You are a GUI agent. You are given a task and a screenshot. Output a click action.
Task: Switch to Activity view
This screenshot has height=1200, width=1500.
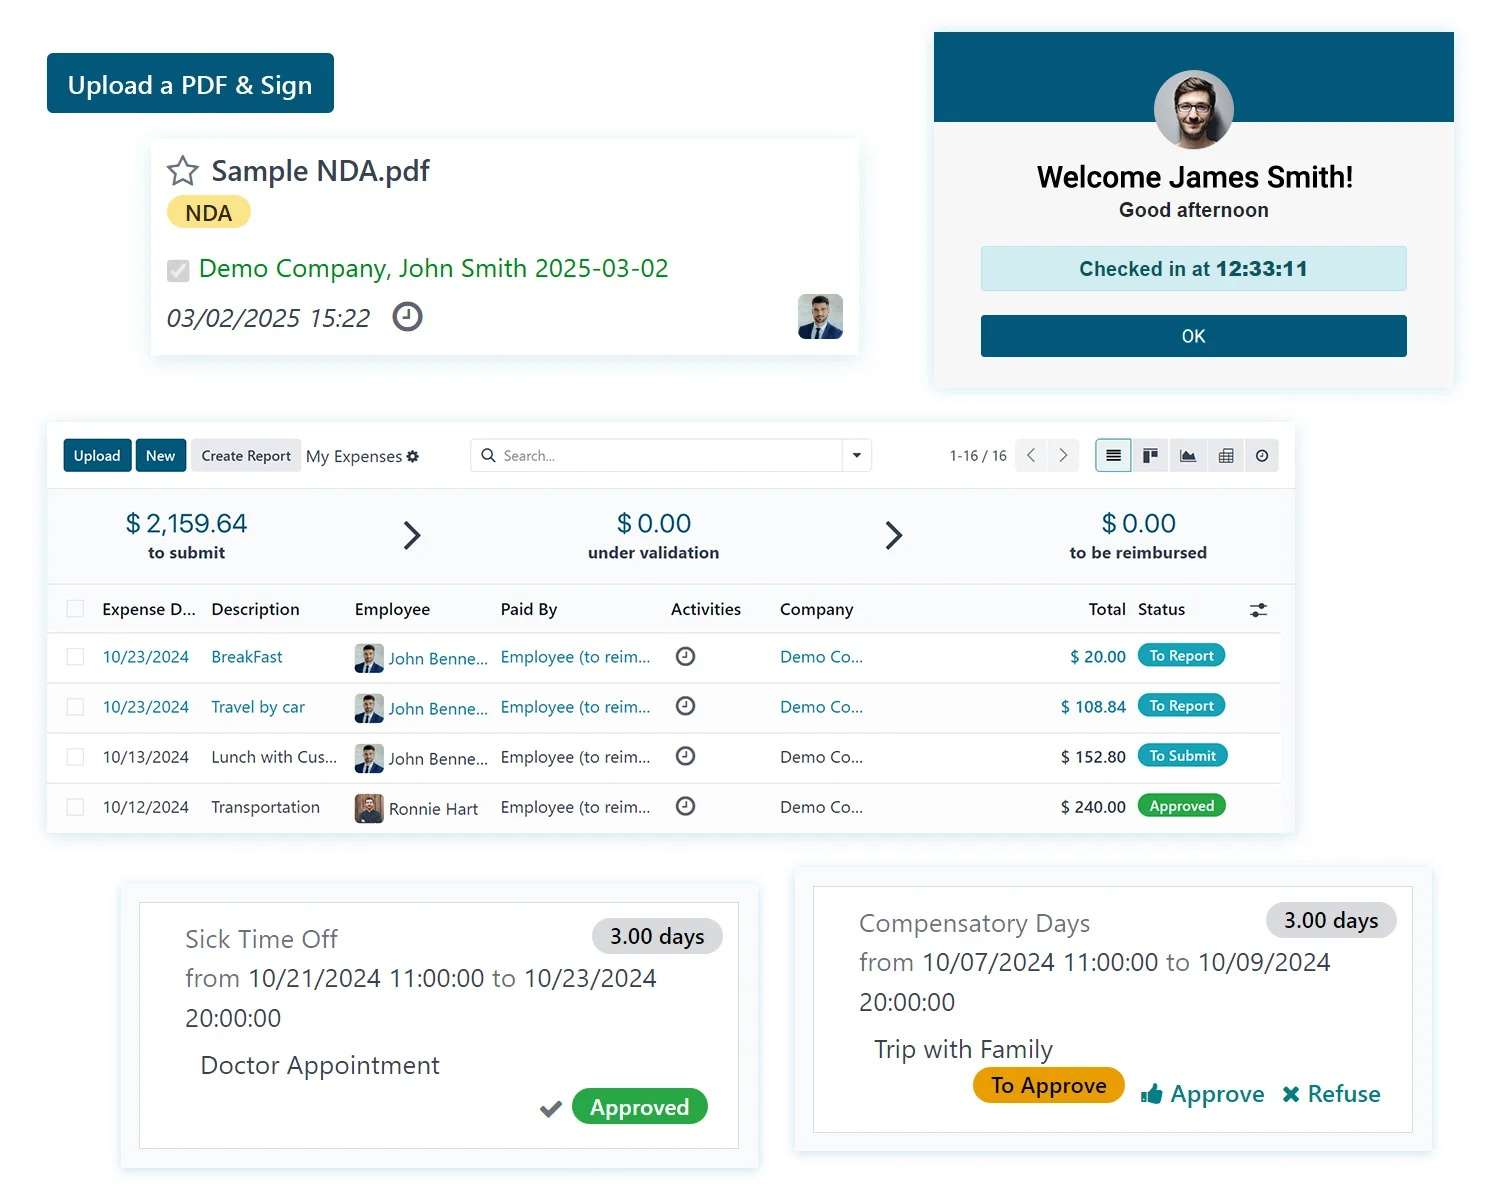click(1262, 456)
